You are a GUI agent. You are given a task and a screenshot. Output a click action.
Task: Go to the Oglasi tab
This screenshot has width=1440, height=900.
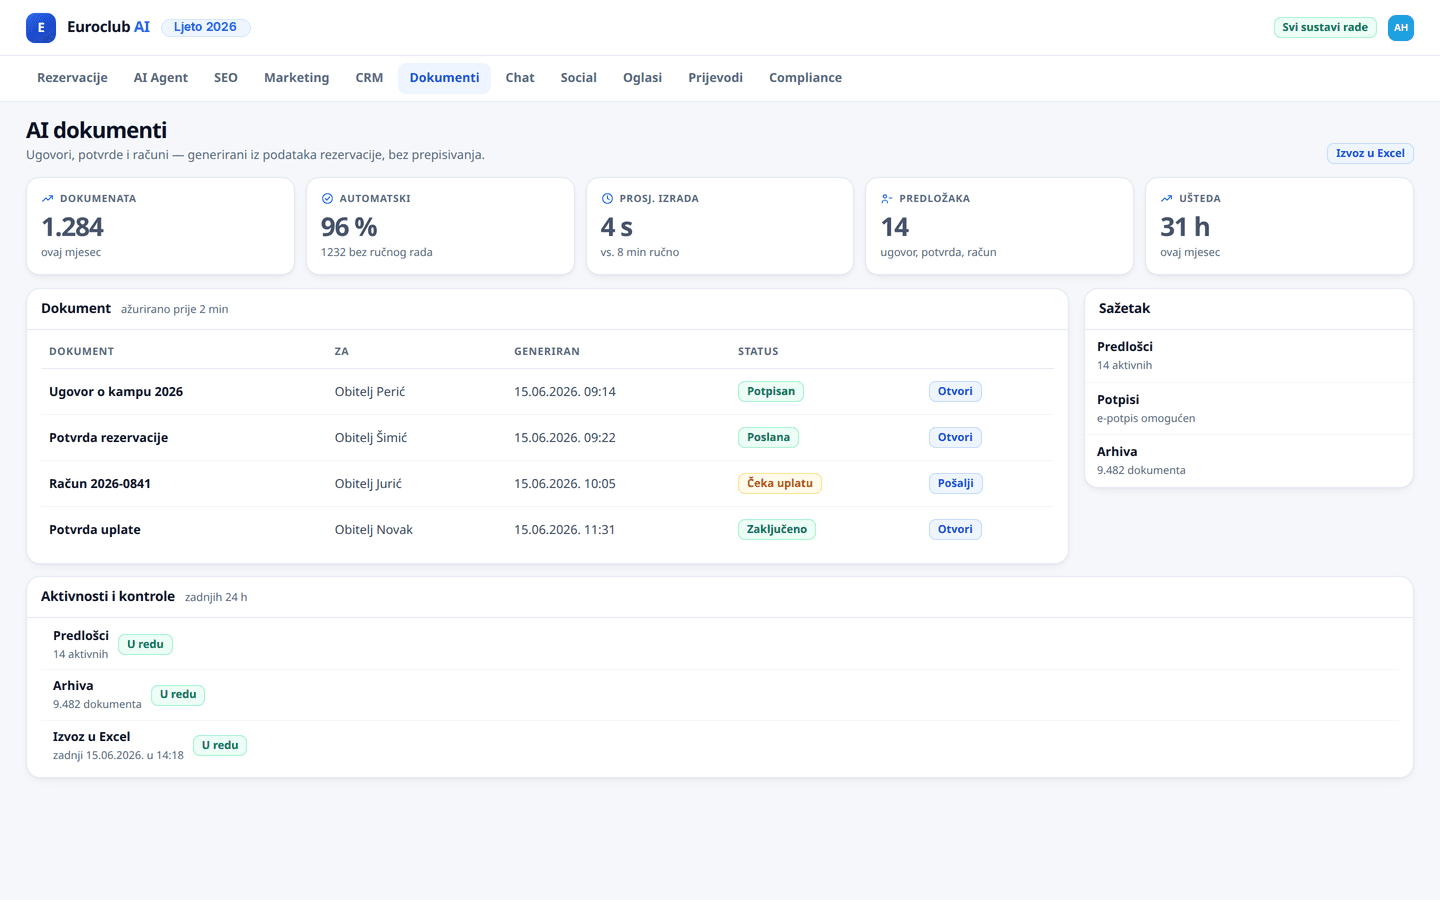[x=642, y=78]
